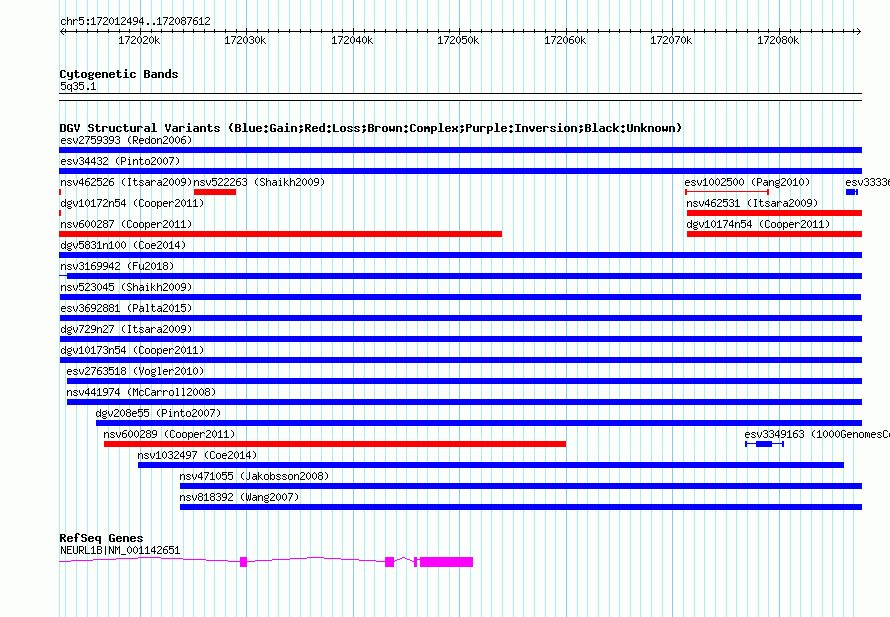Click the esv2759393 (Redon2006) variant label
890x617 pixels.
(x=126, y=140)
